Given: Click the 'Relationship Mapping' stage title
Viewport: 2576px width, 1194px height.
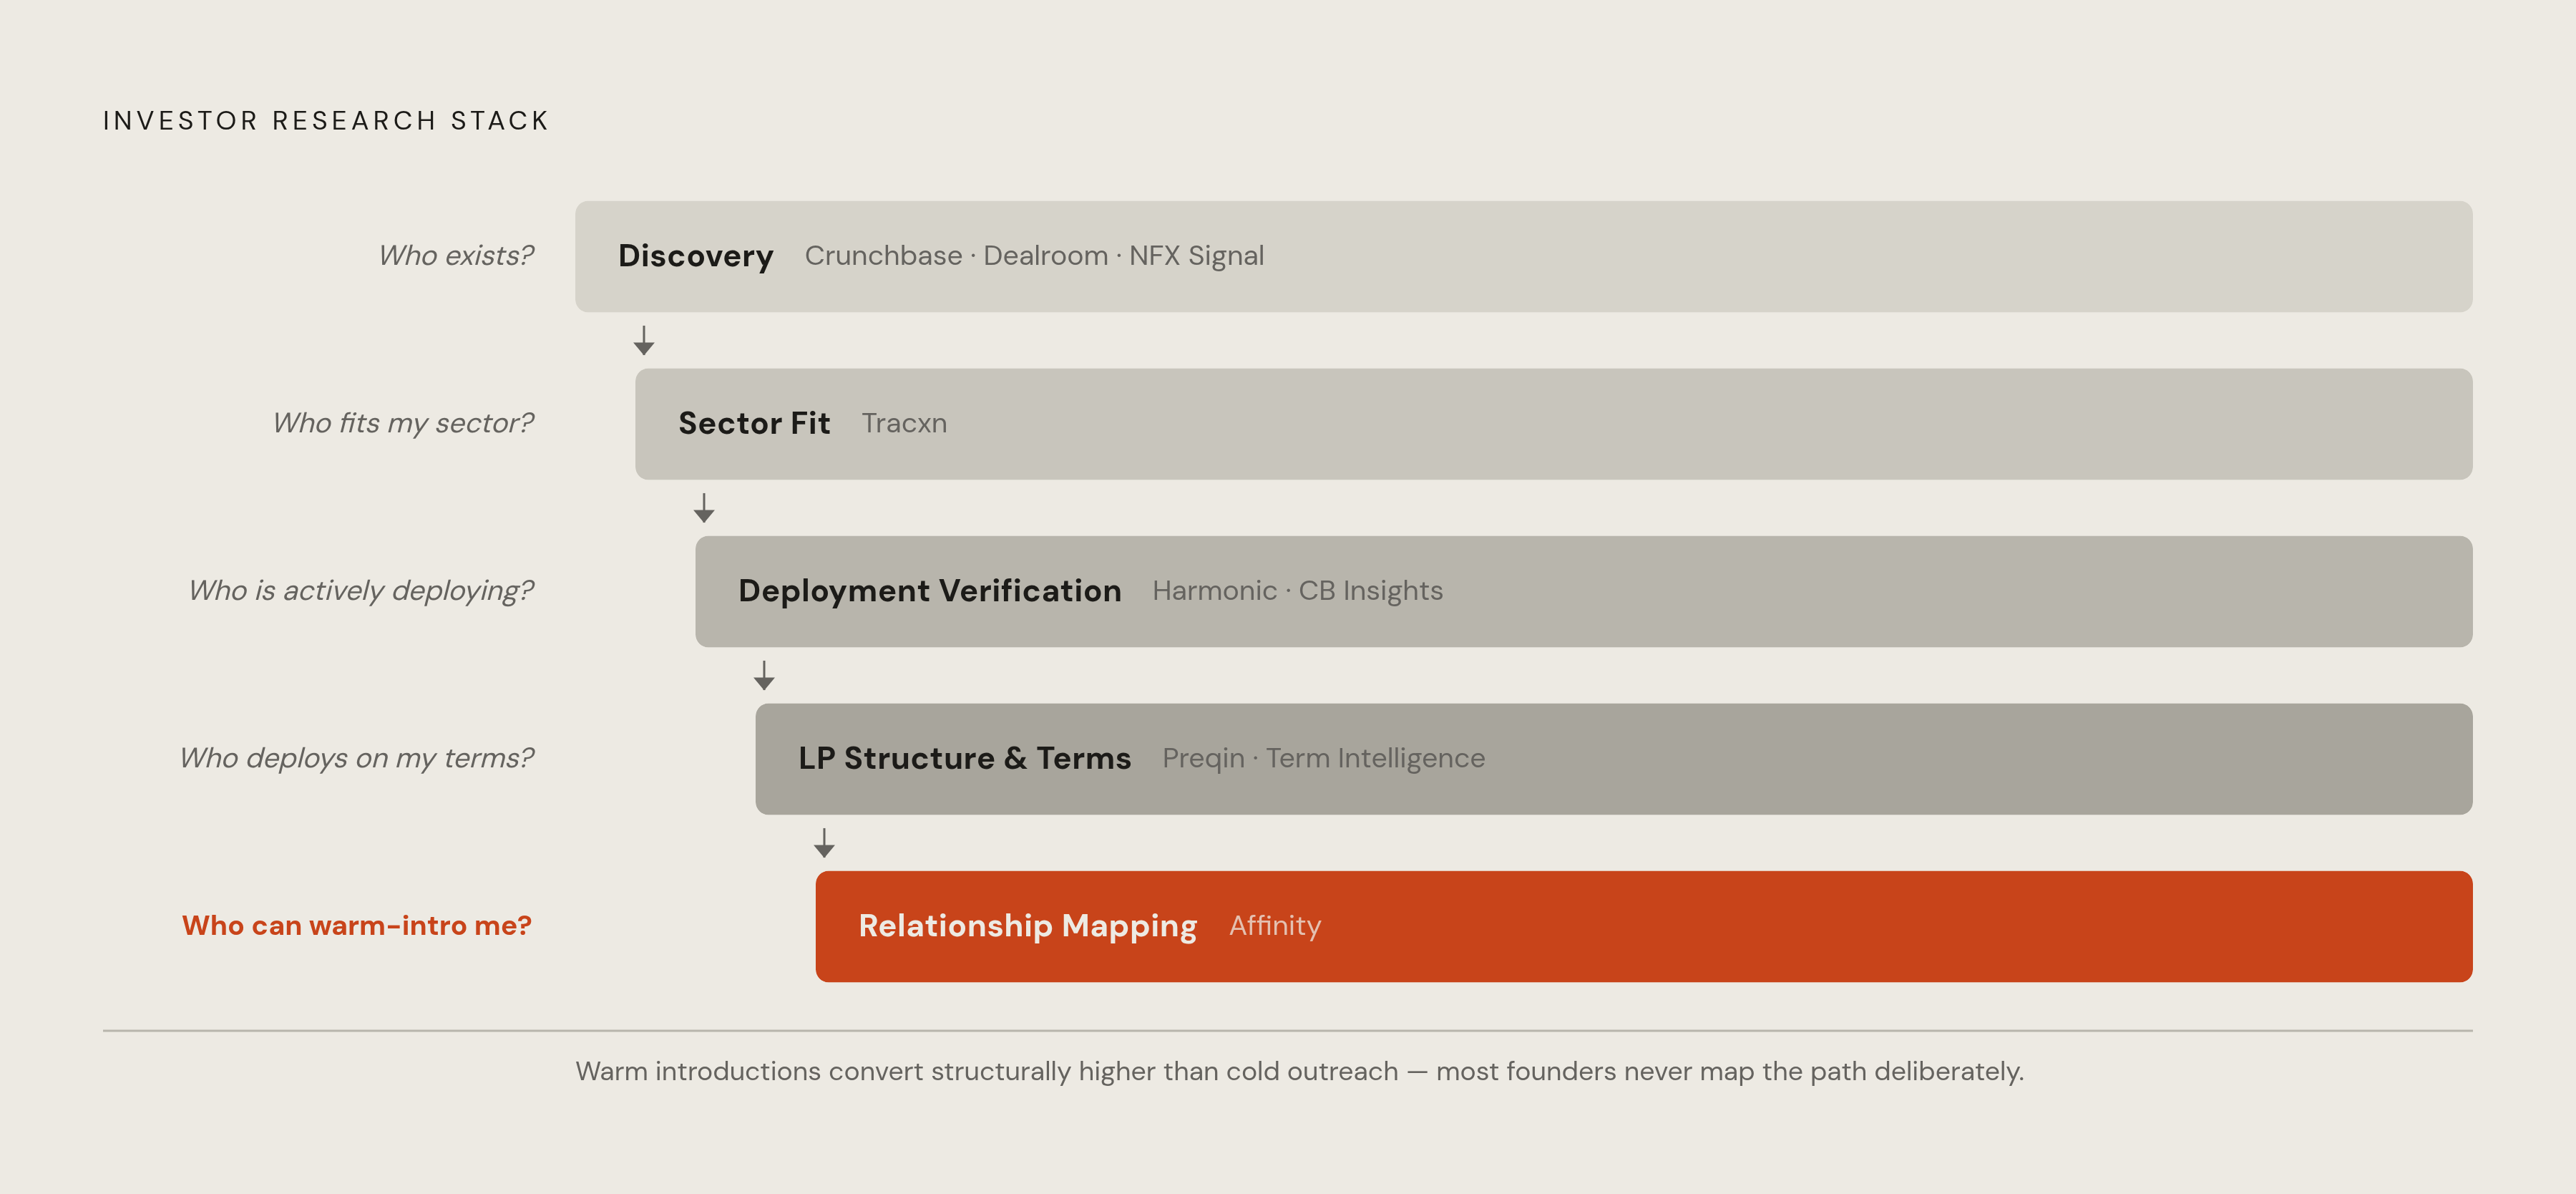Looking at the screenshot, I should [1028, 926].
